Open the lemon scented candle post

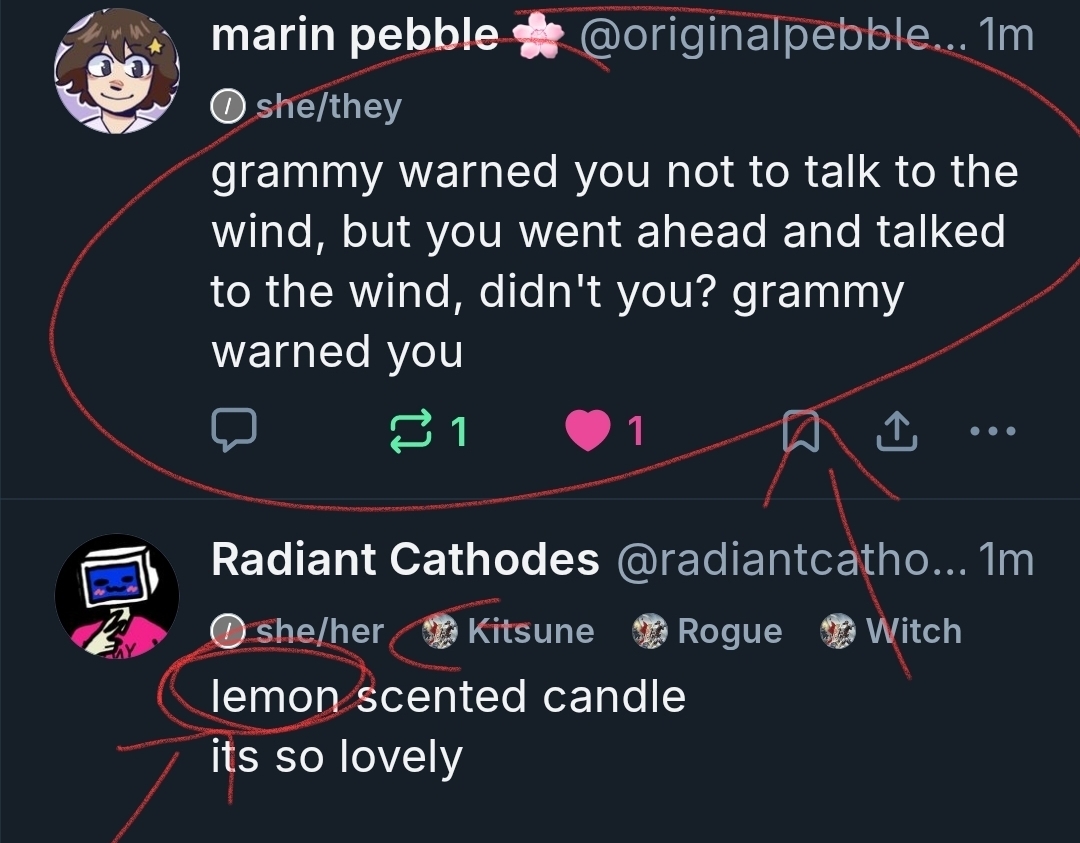pos(448,697)
